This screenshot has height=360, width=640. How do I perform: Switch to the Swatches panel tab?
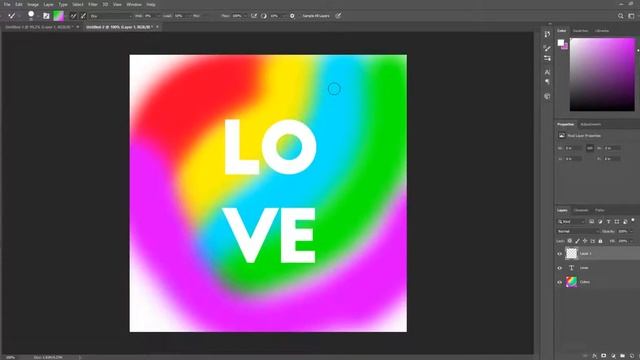pyautogui.click(x=580, y=31)
